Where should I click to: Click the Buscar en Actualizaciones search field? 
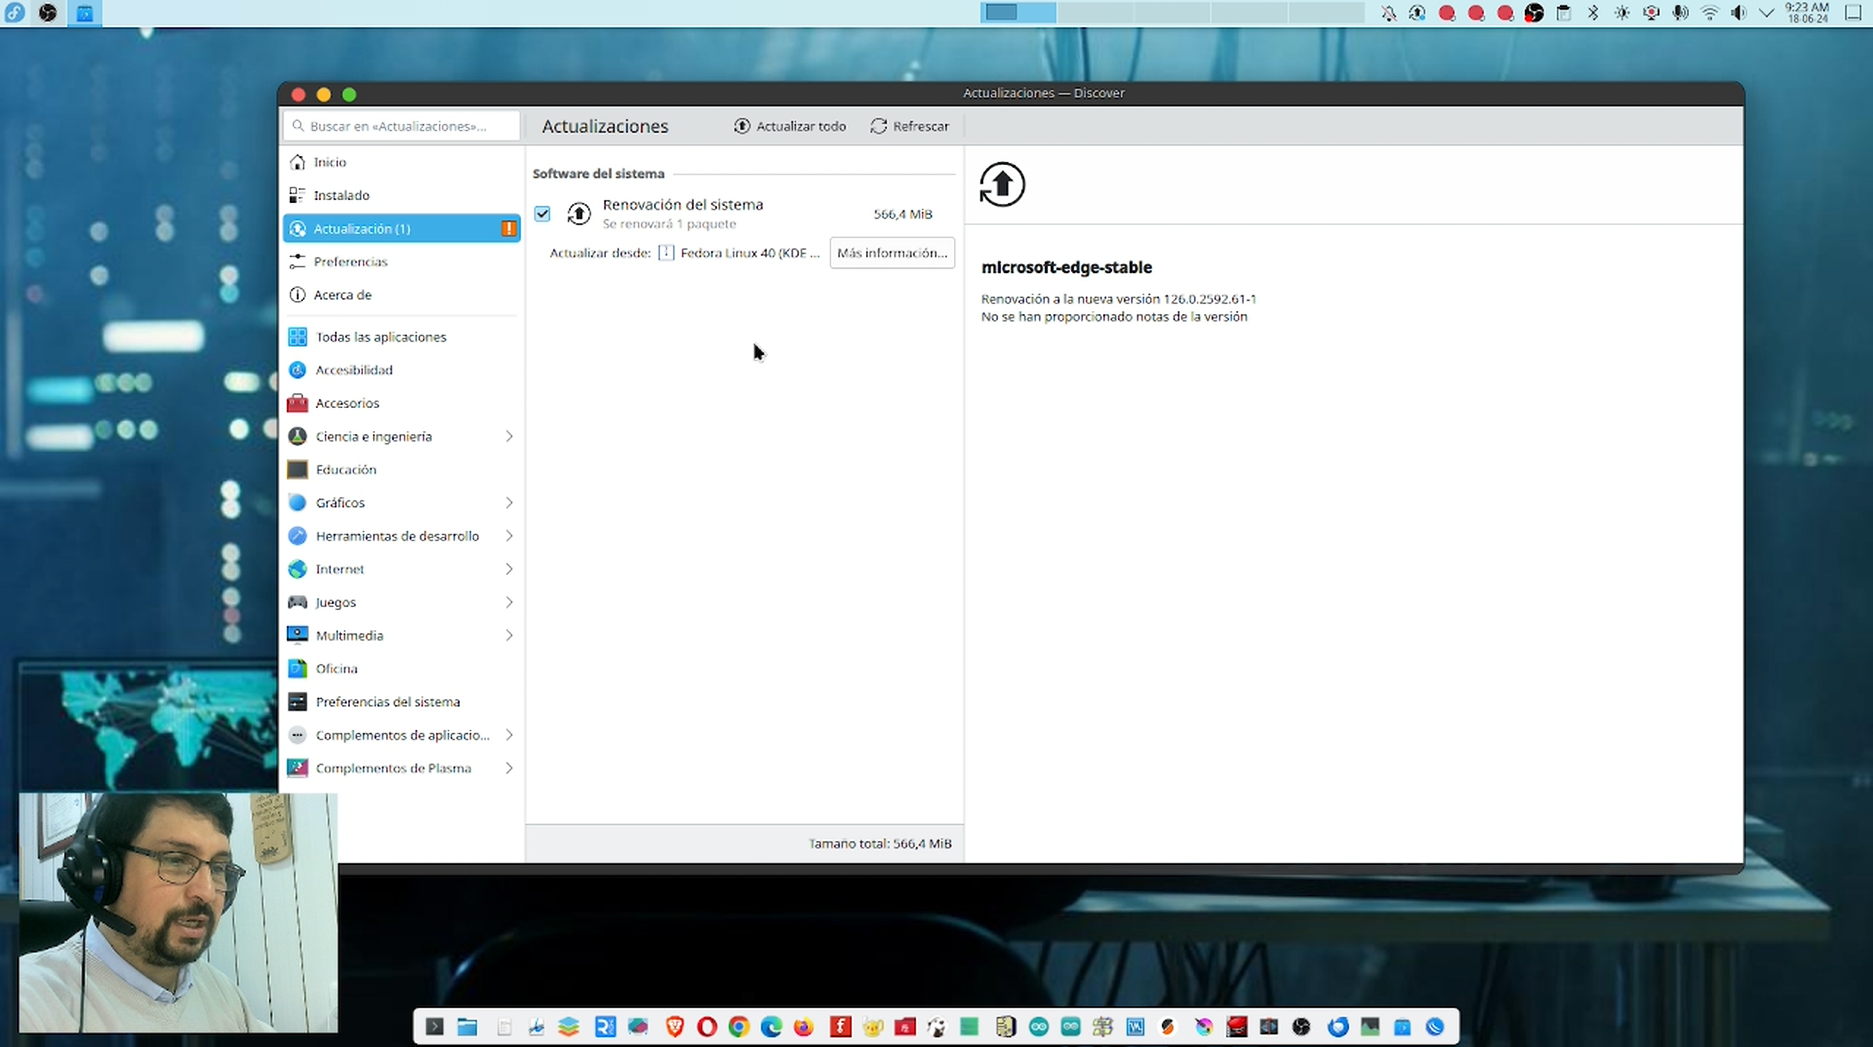[401, 126]
